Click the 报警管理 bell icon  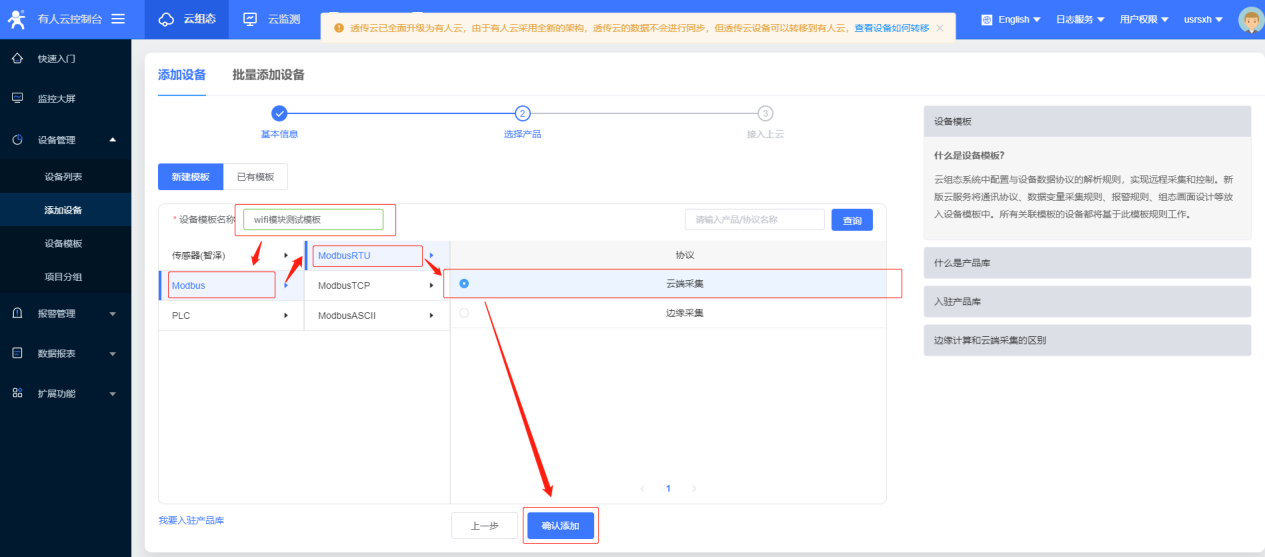tap(17, 313)
